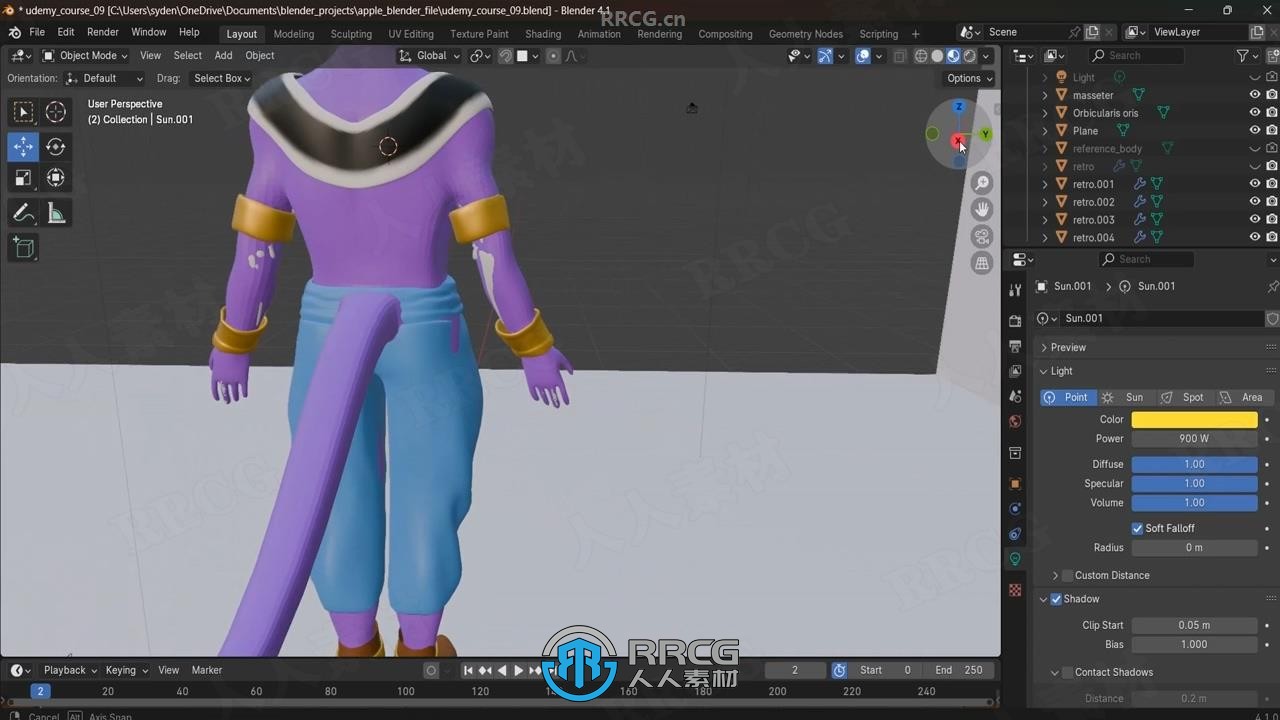1280x720 pixels.
Task: Select the Annotate tool
Action: coord(23,213)
